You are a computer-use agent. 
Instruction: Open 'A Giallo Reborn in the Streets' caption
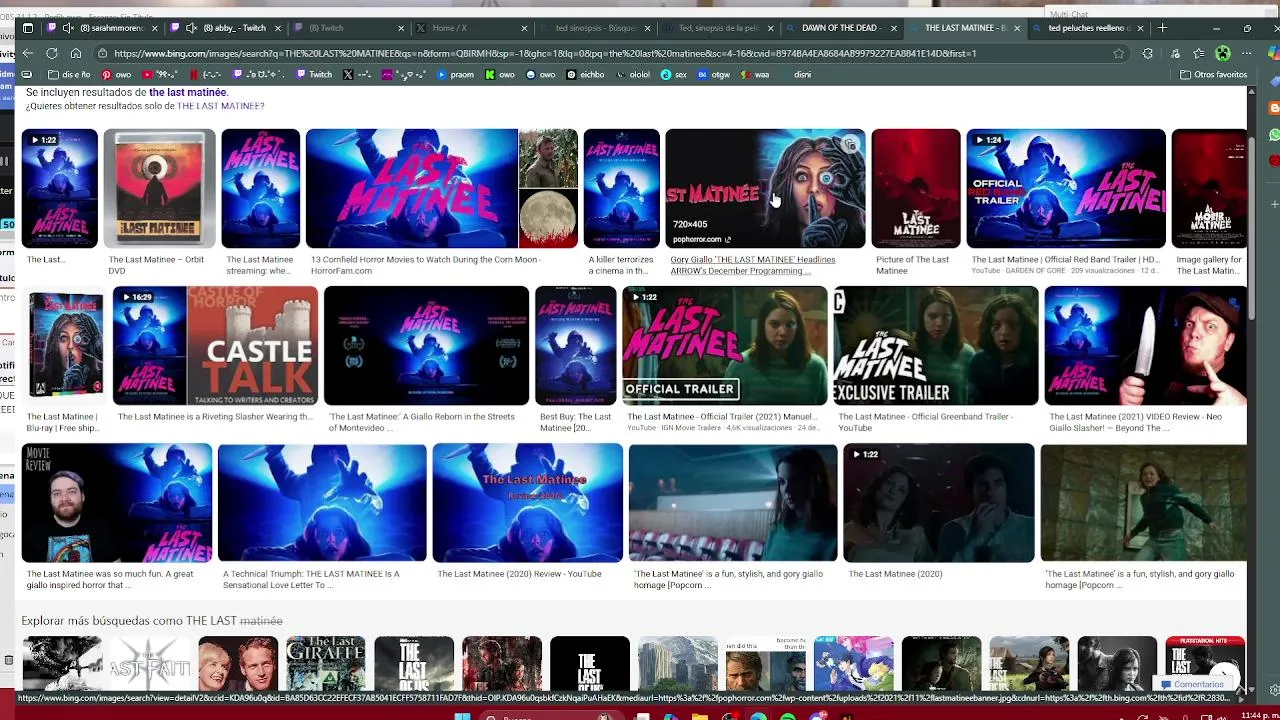click(422, 422)
